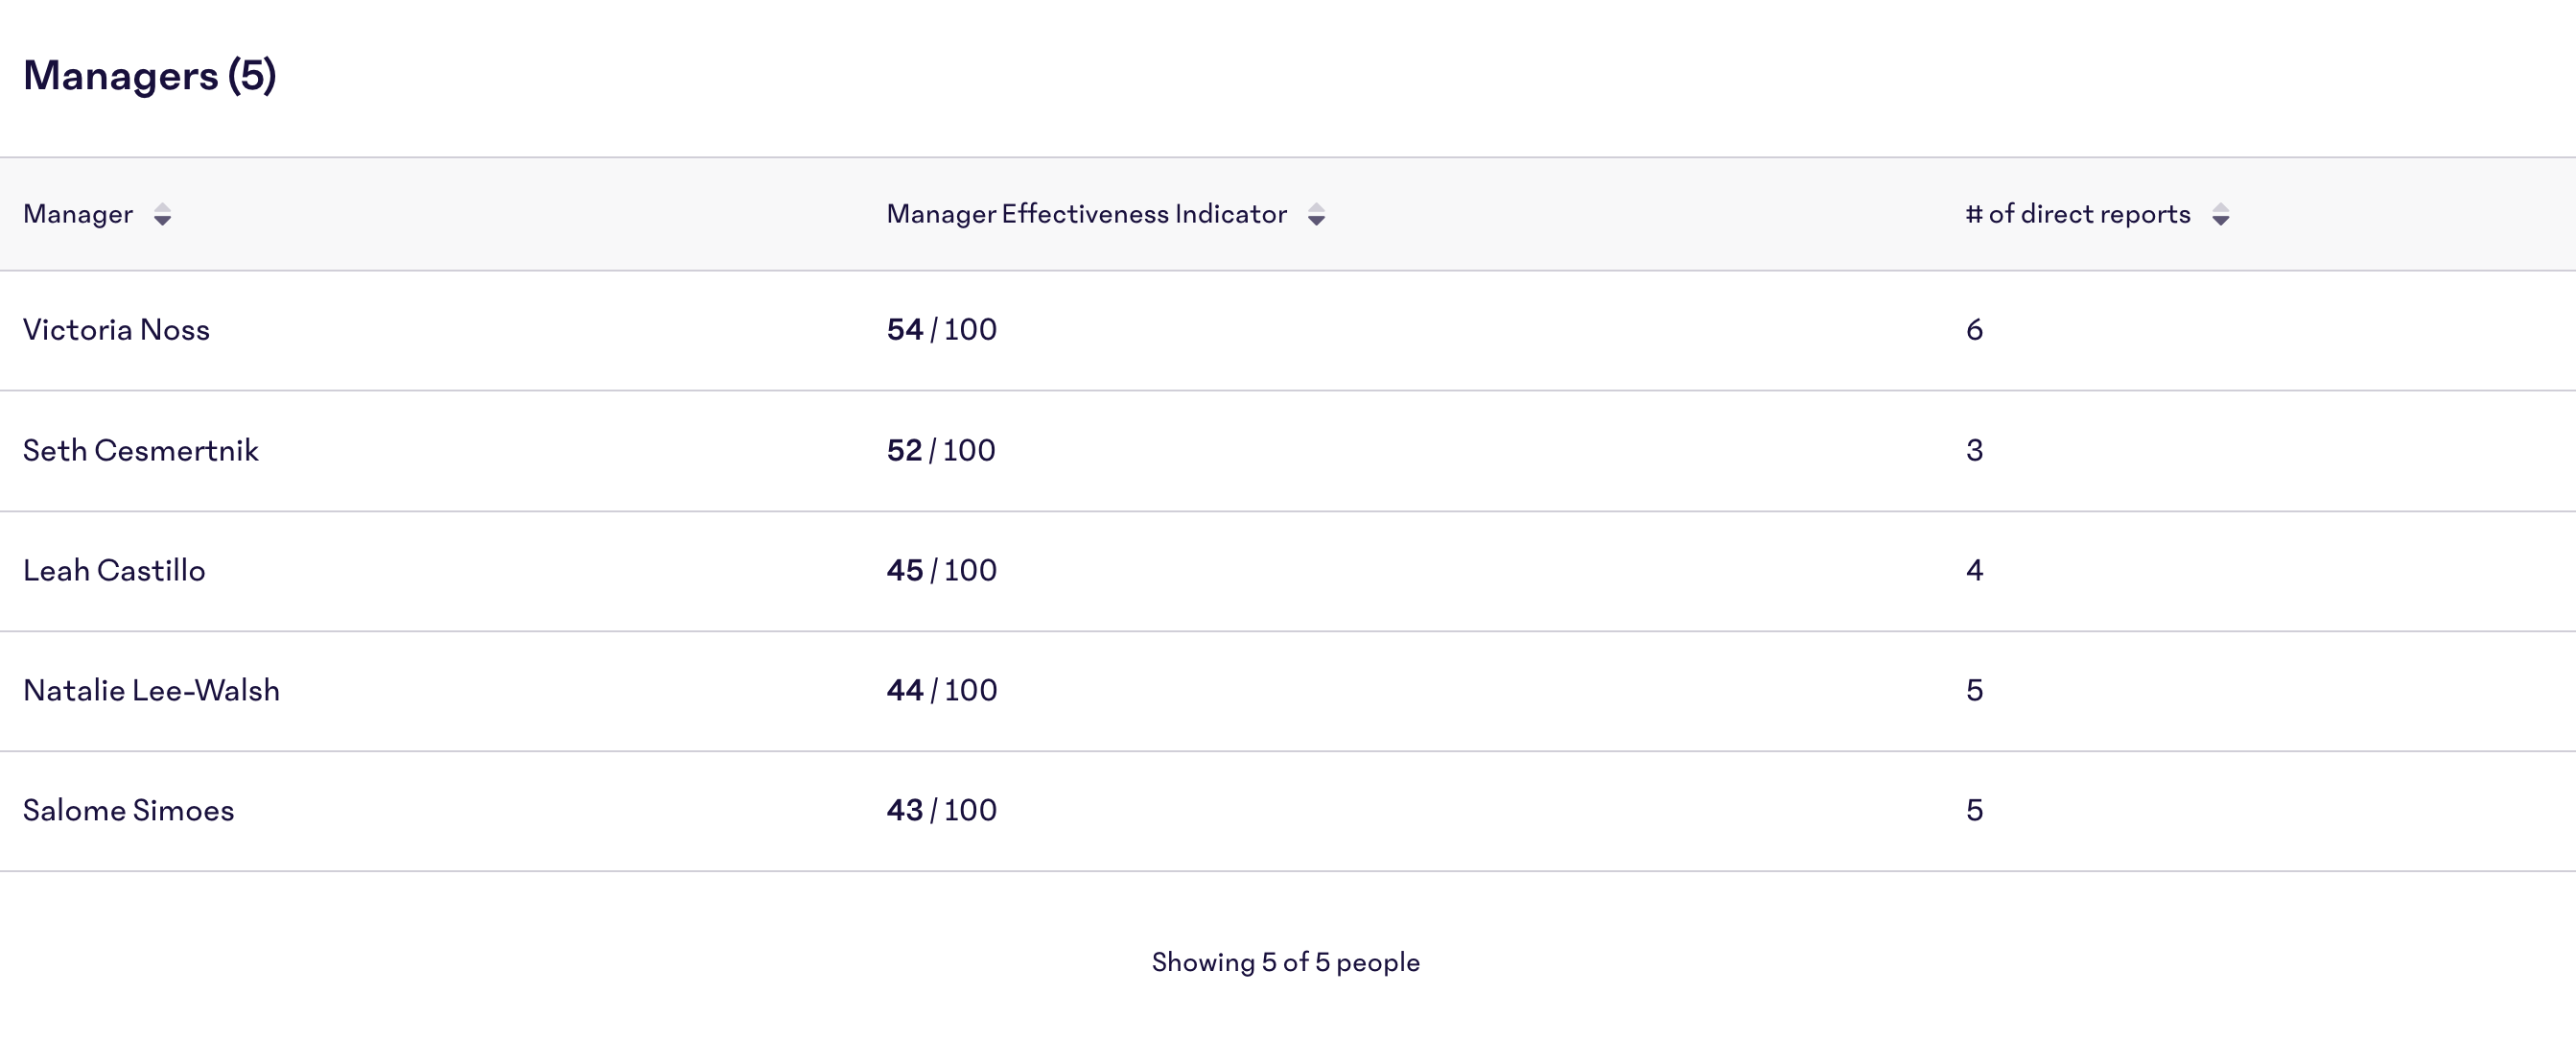Click the Showing 5 of 5 people text
Screen dimensions: 2576x1042
pos(1286,962)
